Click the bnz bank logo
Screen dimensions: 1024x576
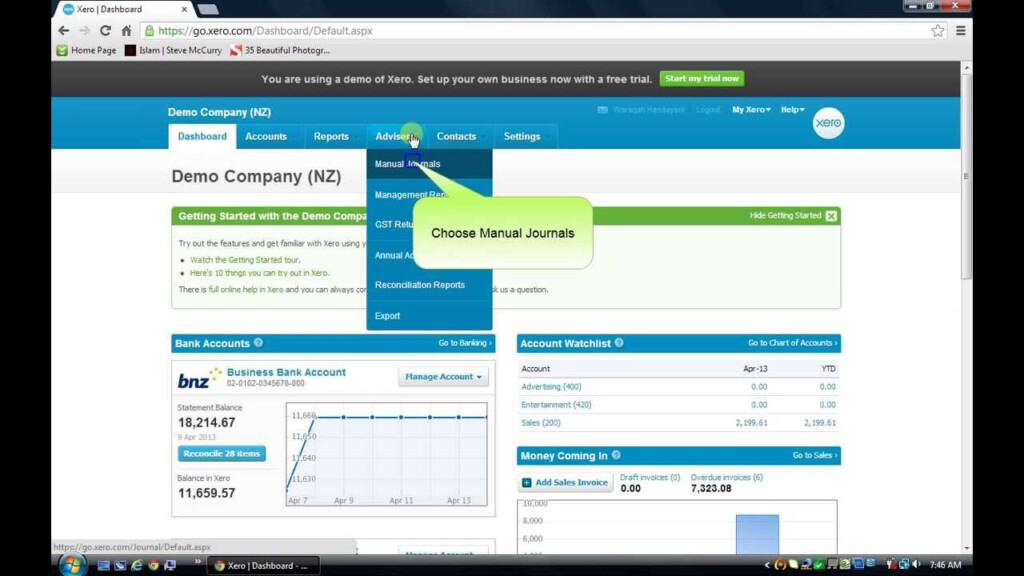click(x=199, y=378)
